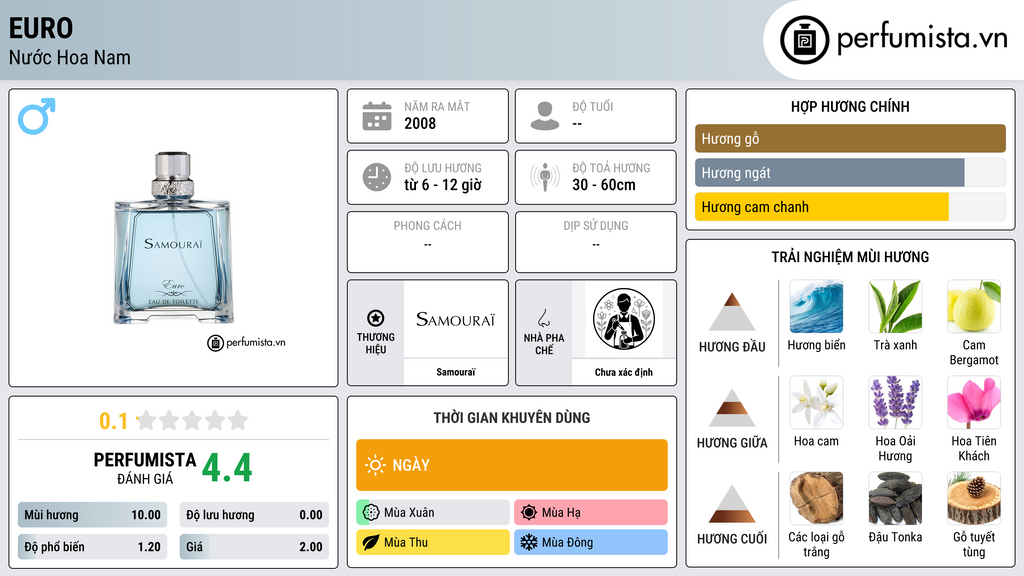Screen dimensions: 1024x576
Task: Click the Cam Bergamot fruit image
Action: point(974,307)
